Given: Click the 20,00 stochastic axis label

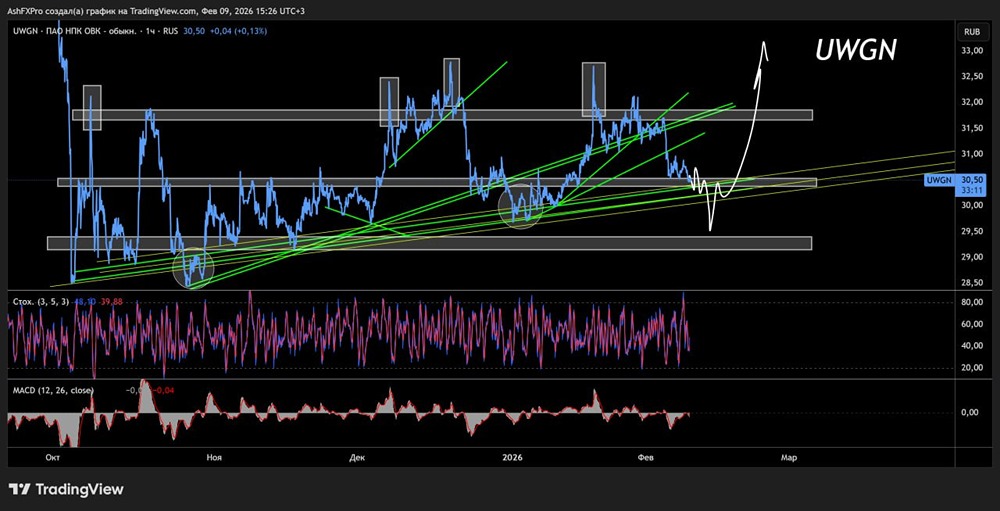Looking at the screenshot, I should [971, 367].
